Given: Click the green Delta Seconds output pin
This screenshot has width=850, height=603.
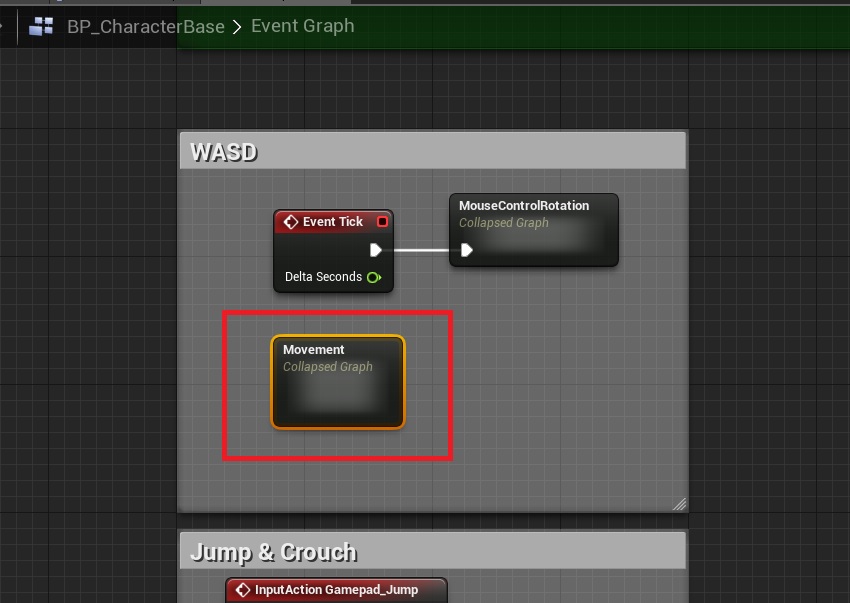Looking at the screenshot, I should coord(374,277).
